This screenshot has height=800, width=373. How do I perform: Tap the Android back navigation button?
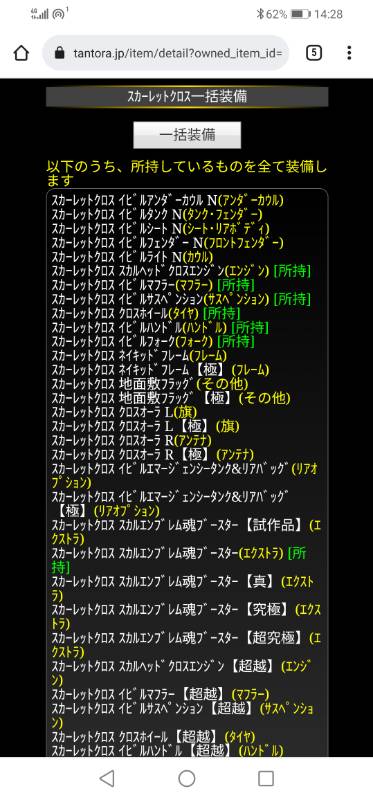click(x=107, y=778)
